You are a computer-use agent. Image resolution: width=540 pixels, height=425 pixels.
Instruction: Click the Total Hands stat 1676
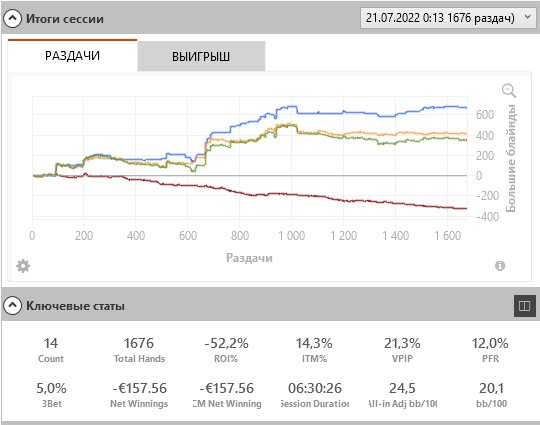(139, 350)
